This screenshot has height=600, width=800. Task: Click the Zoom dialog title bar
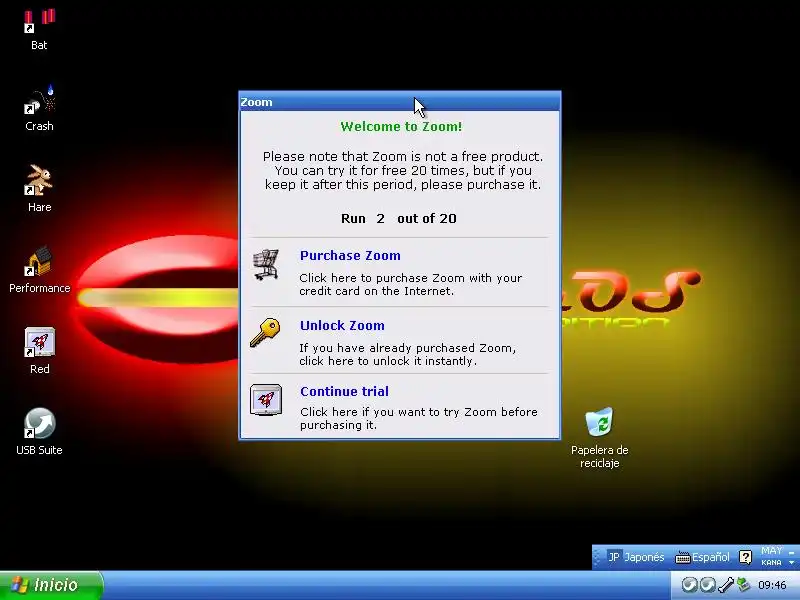click(399, 102)
